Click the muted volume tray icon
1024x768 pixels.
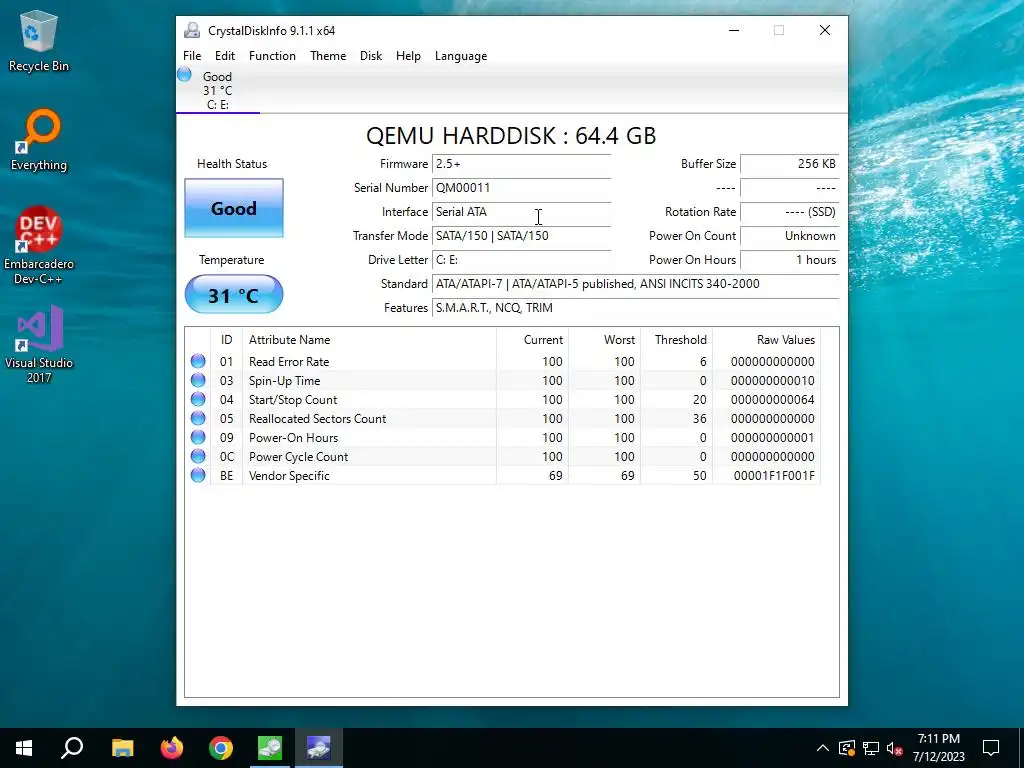point(895,748)
